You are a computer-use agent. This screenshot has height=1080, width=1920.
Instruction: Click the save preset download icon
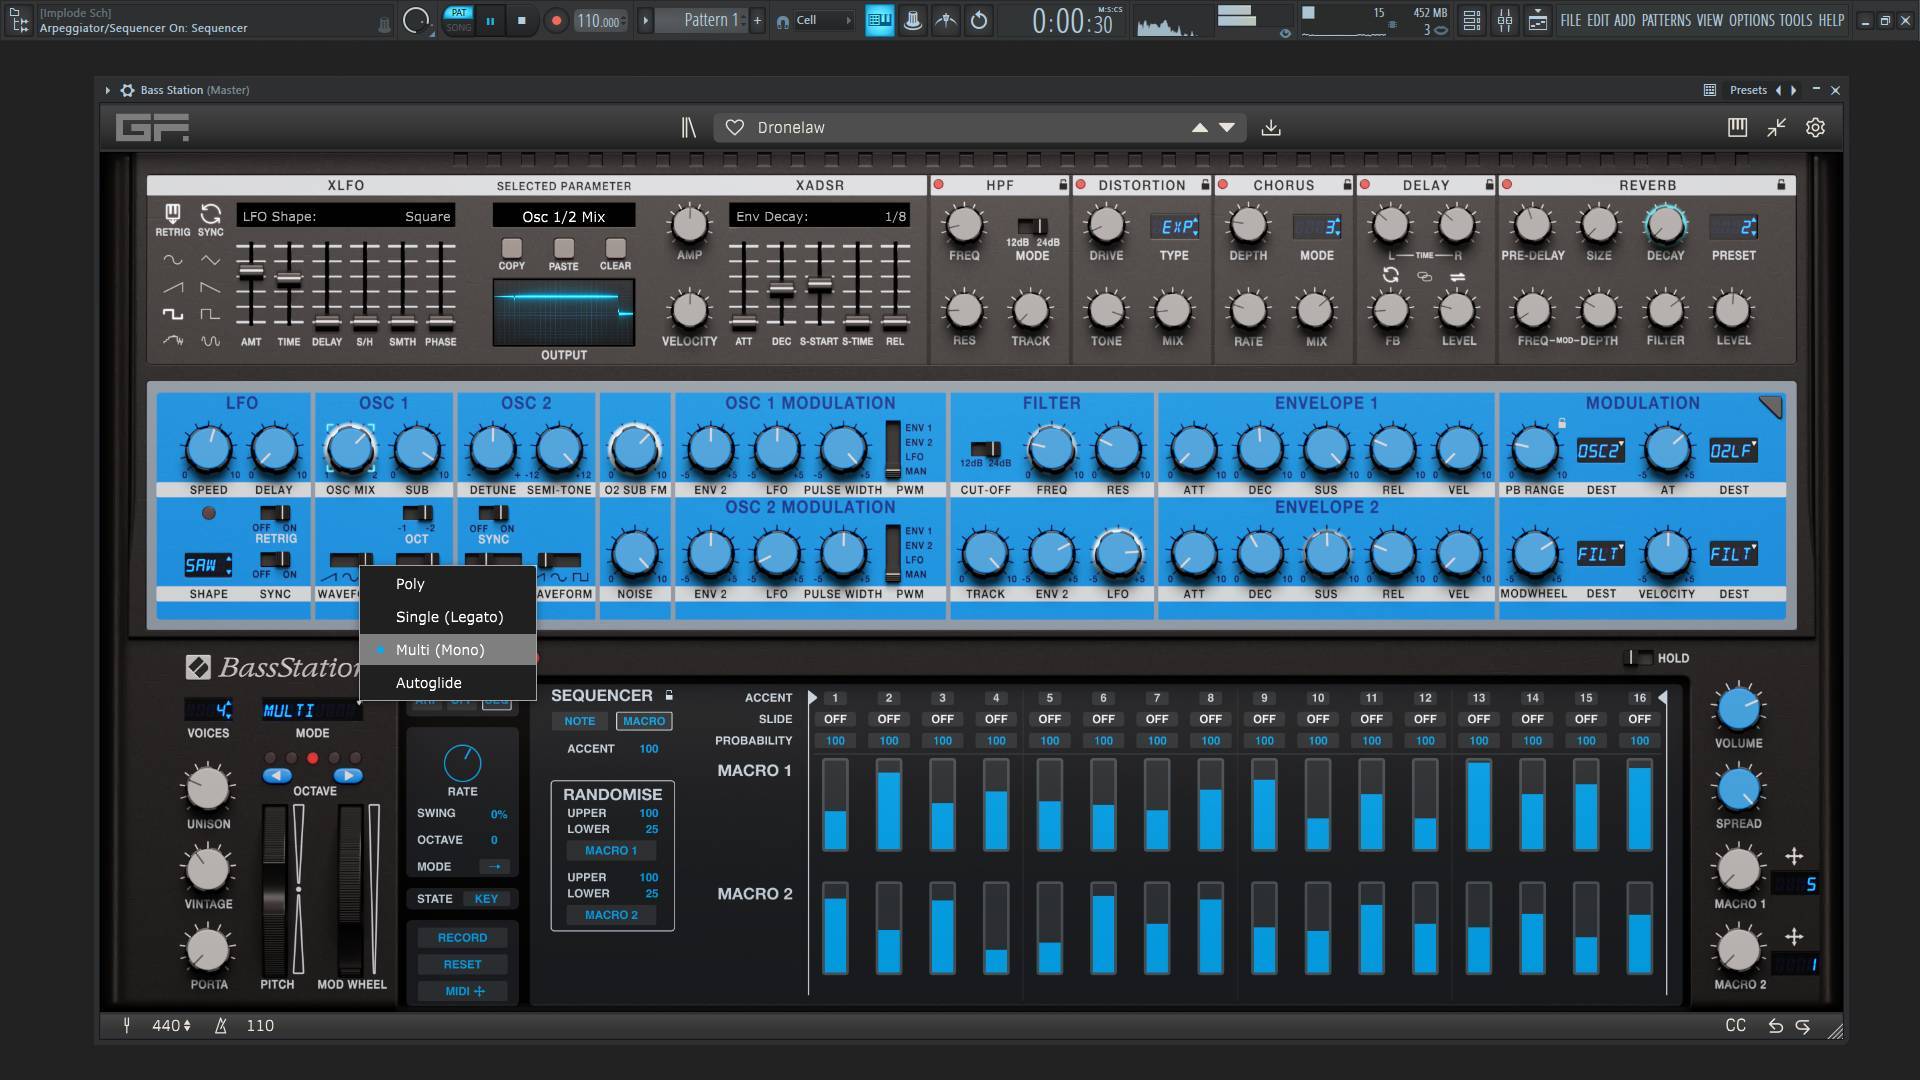(x=1271, y=128)
